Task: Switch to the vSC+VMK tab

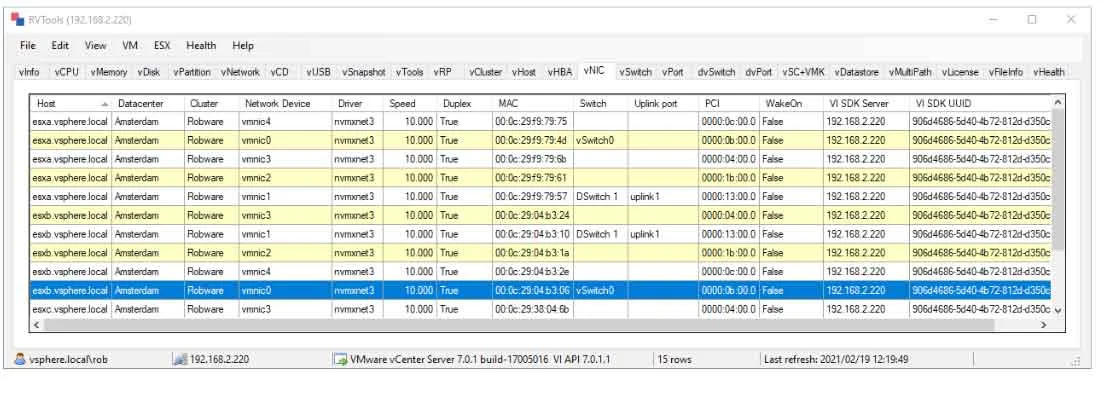Action: (x=803, y=72)
